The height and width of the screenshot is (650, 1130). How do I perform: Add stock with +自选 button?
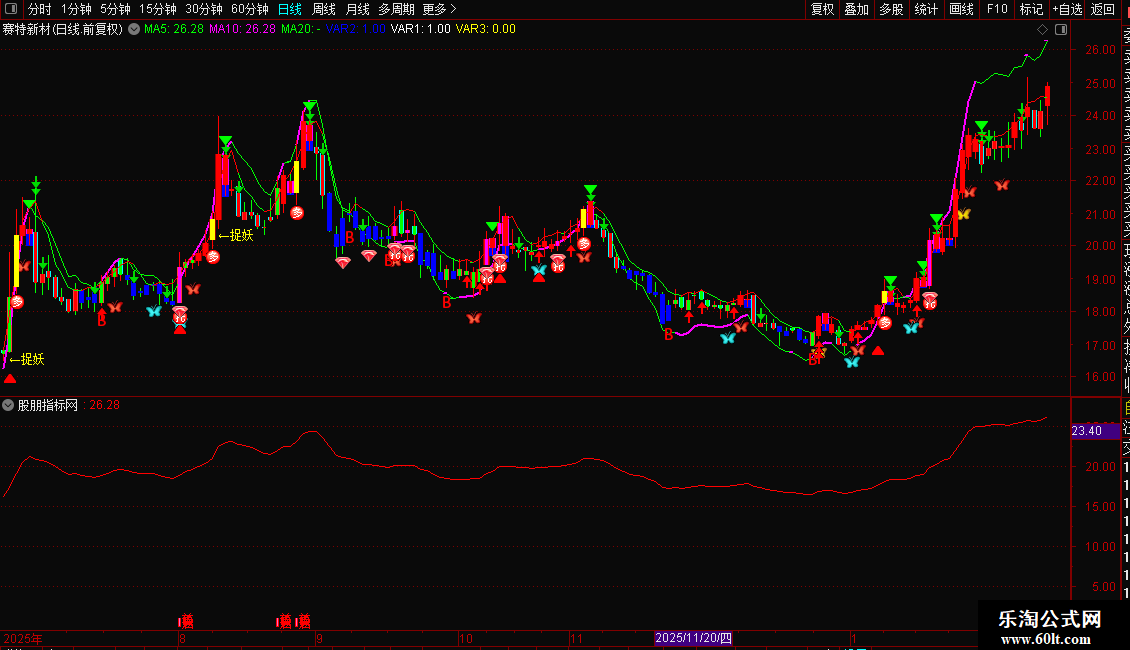click(x=1066, y=9)
